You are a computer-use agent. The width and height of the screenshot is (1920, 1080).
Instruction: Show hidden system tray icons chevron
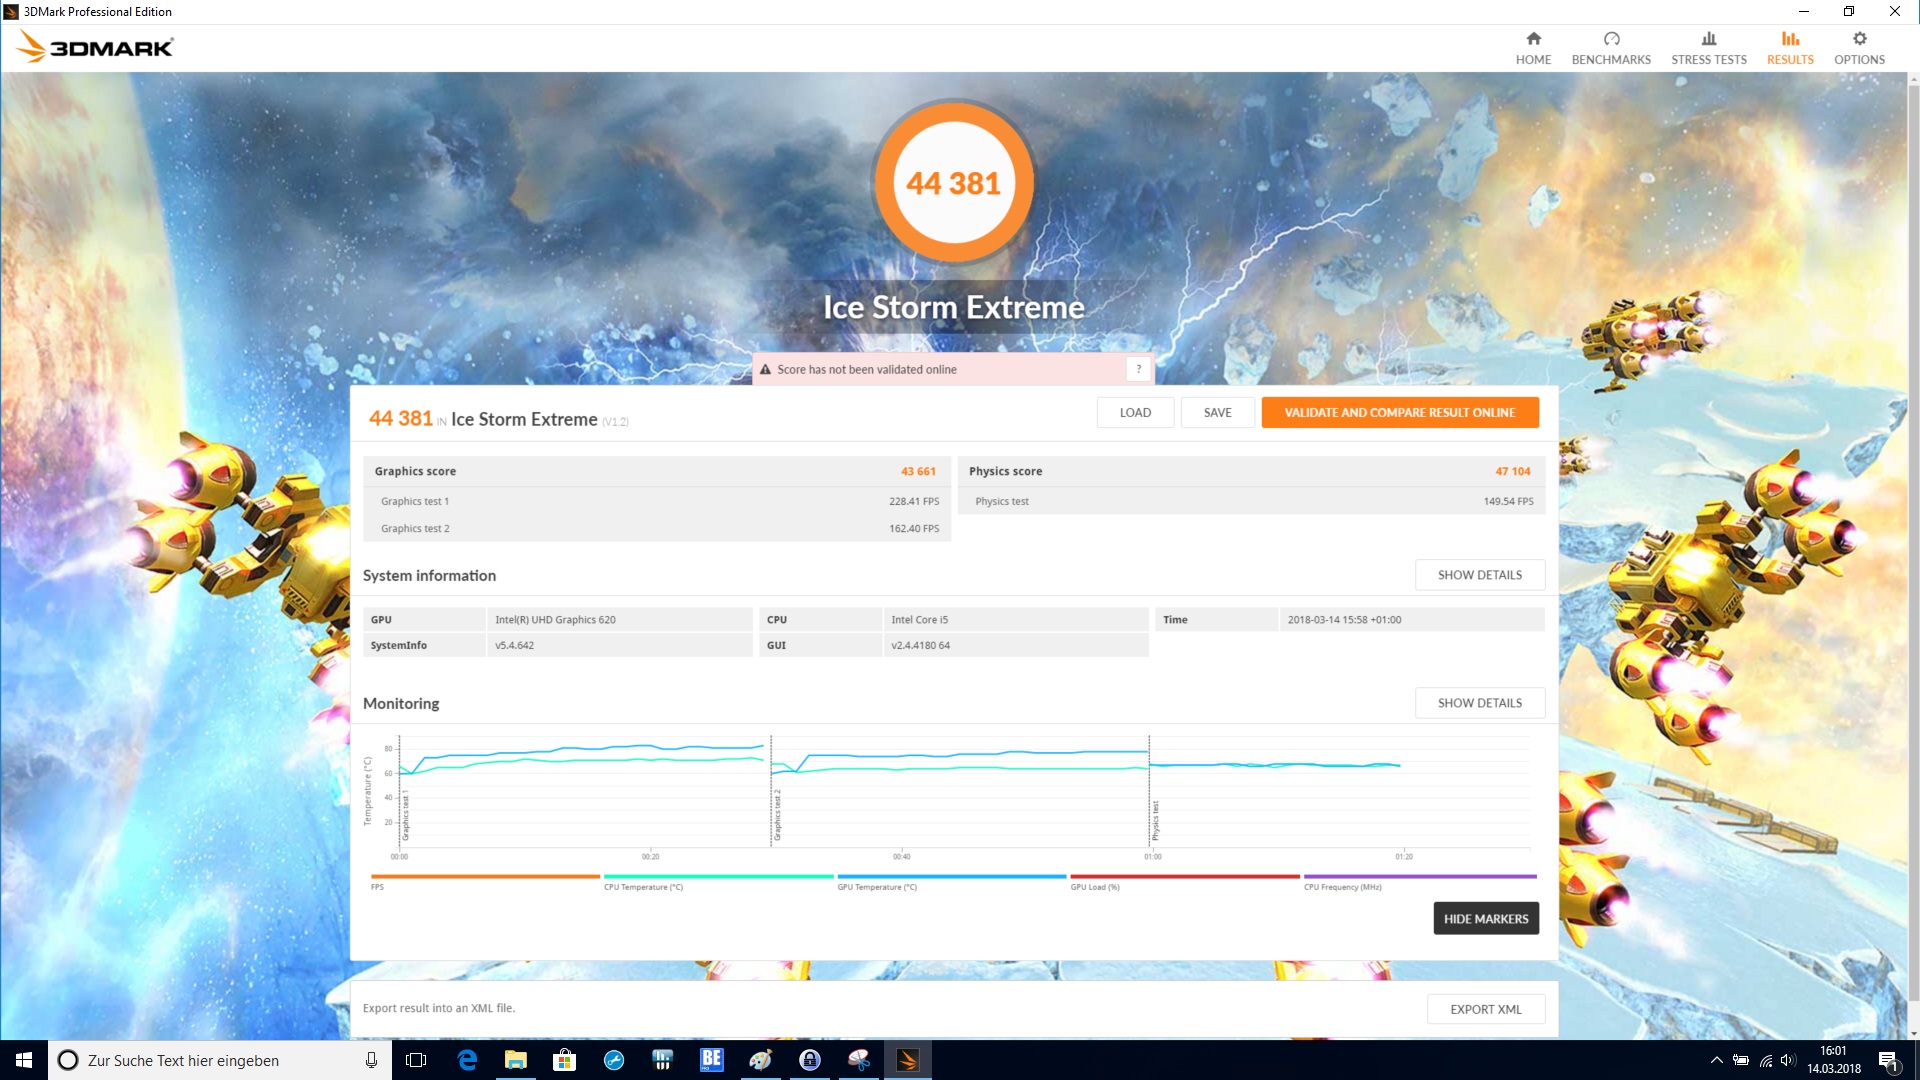click(1716, 1060)
